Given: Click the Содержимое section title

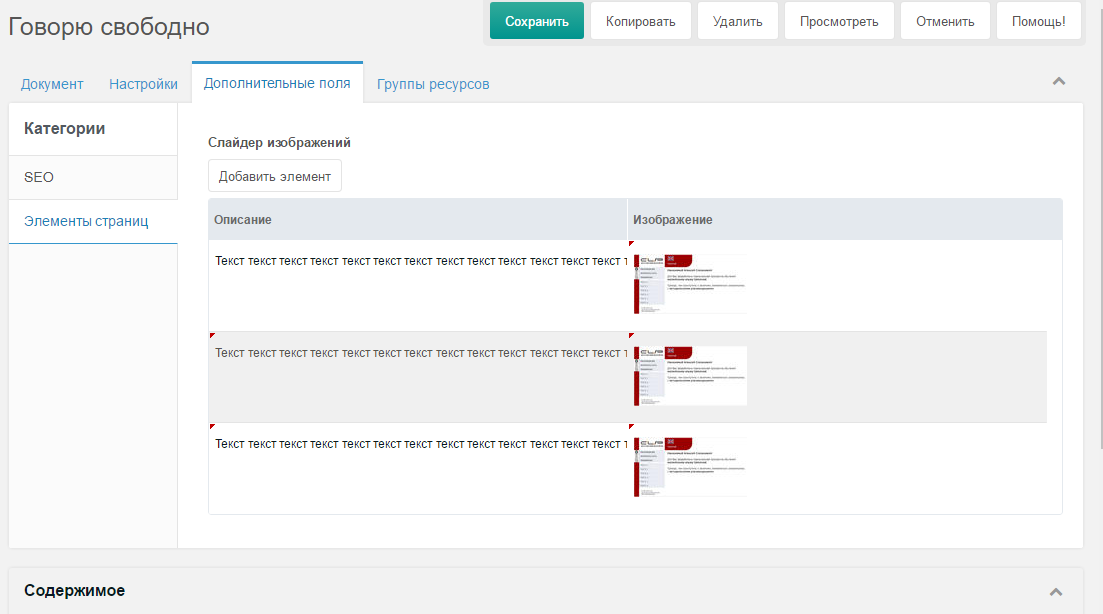Looking at the screenshot, I should coord(75,591).
